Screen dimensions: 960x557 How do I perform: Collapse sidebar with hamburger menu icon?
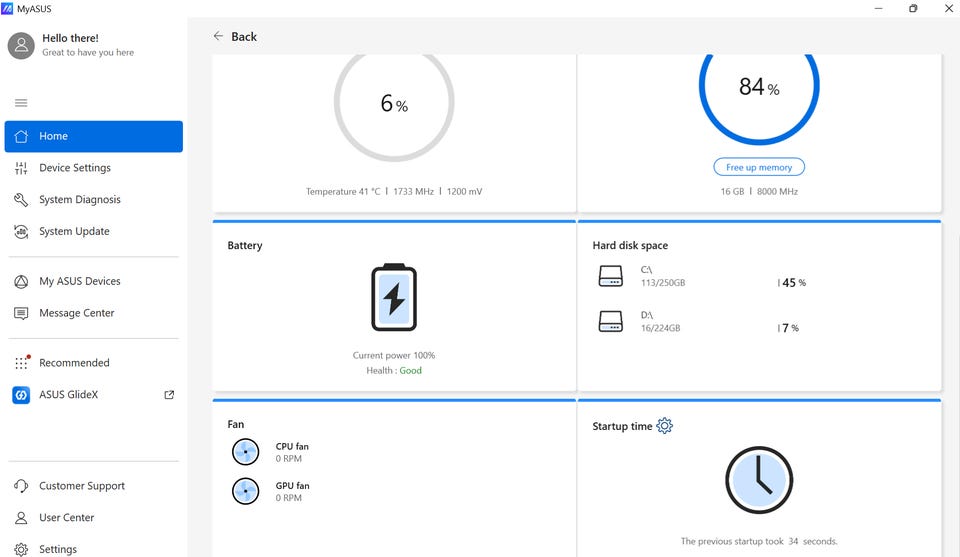pyautogui.click(x=21, y=103)
